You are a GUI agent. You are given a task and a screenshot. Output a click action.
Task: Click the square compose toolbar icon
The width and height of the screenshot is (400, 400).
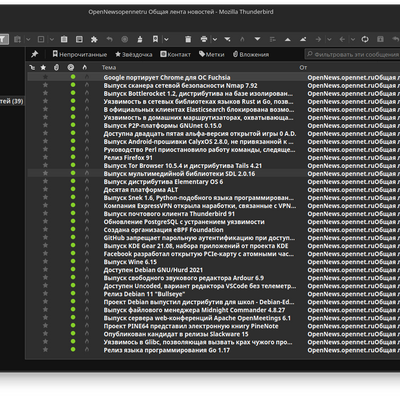click(x=41, y=39)
